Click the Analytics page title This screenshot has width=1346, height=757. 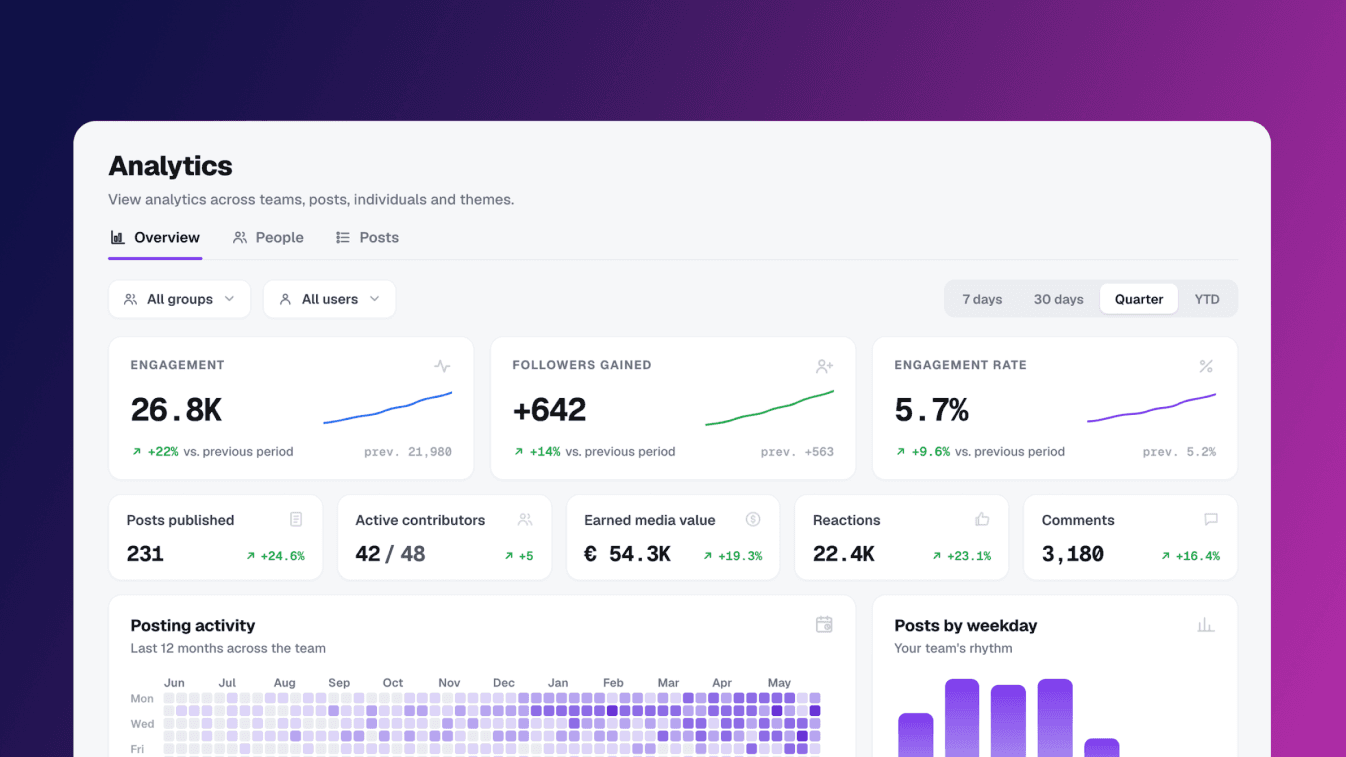(170, 166)
